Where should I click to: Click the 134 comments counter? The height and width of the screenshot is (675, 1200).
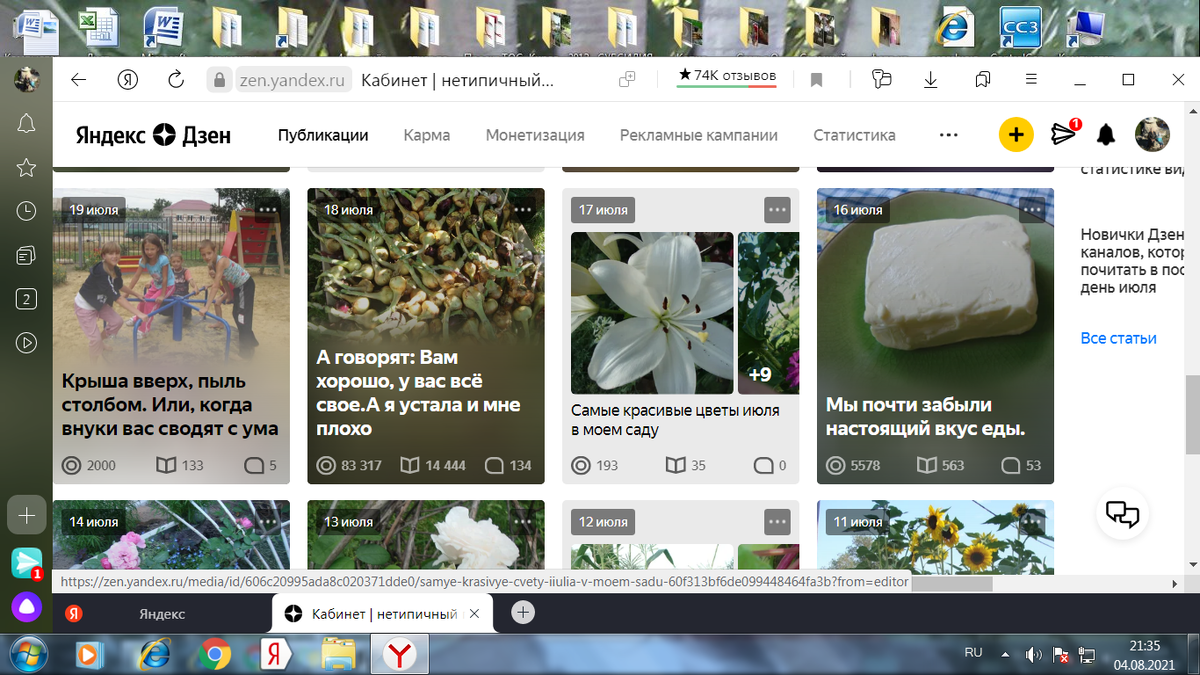[508, 465]
